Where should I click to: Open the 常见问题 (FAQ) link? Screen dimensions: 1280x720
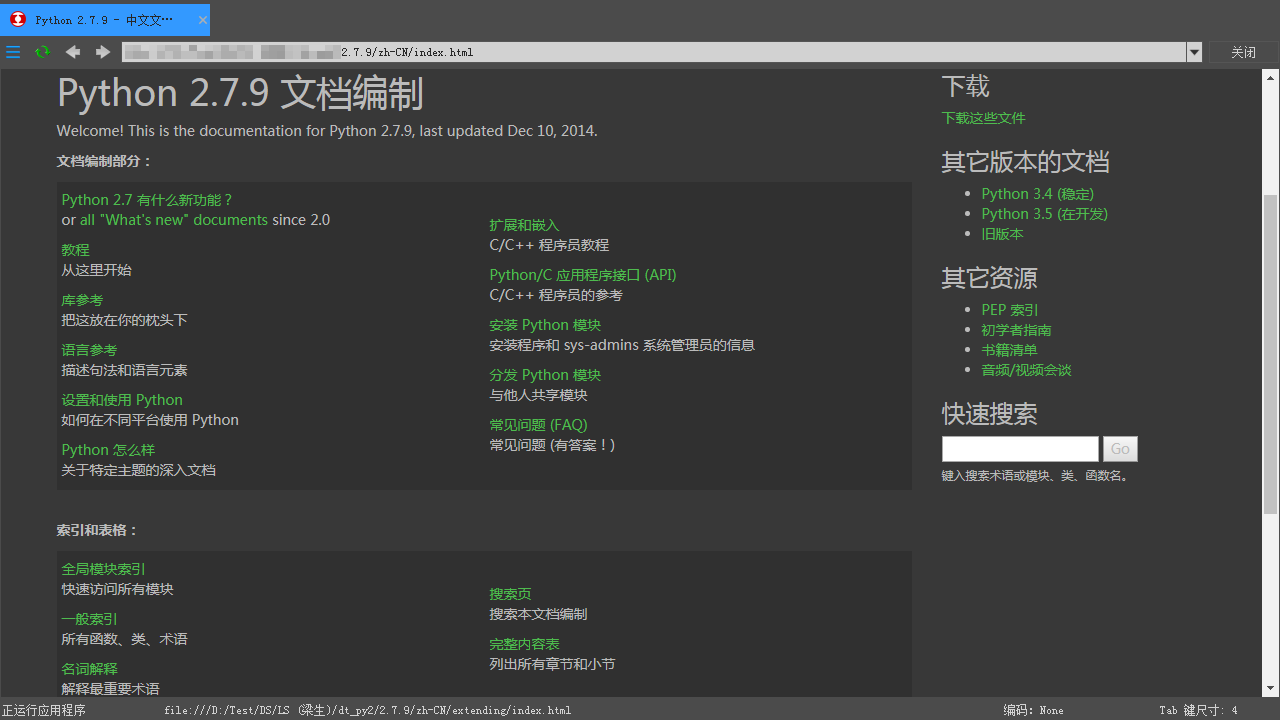pyautogui.click(x=538, y=424)
